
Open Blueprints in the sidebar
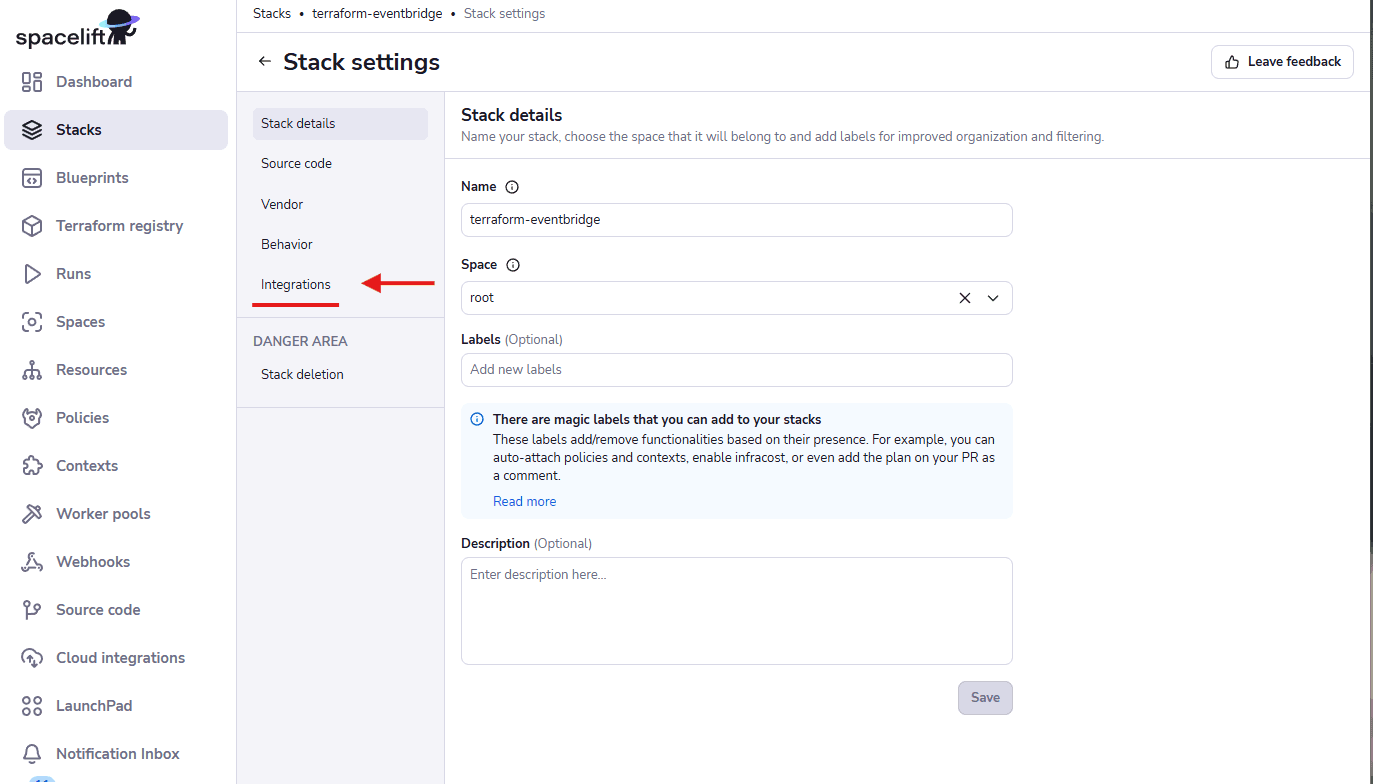pos(116,178)
